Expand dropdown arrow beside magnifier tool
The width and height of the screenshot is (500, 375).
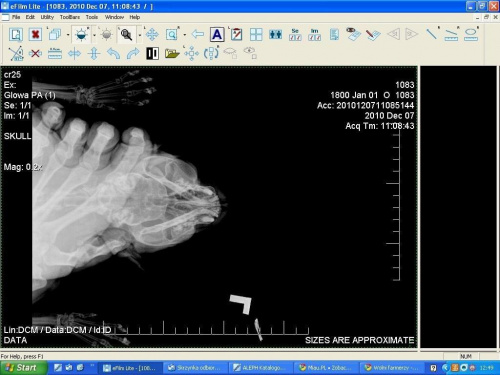[x=139, y=35]
